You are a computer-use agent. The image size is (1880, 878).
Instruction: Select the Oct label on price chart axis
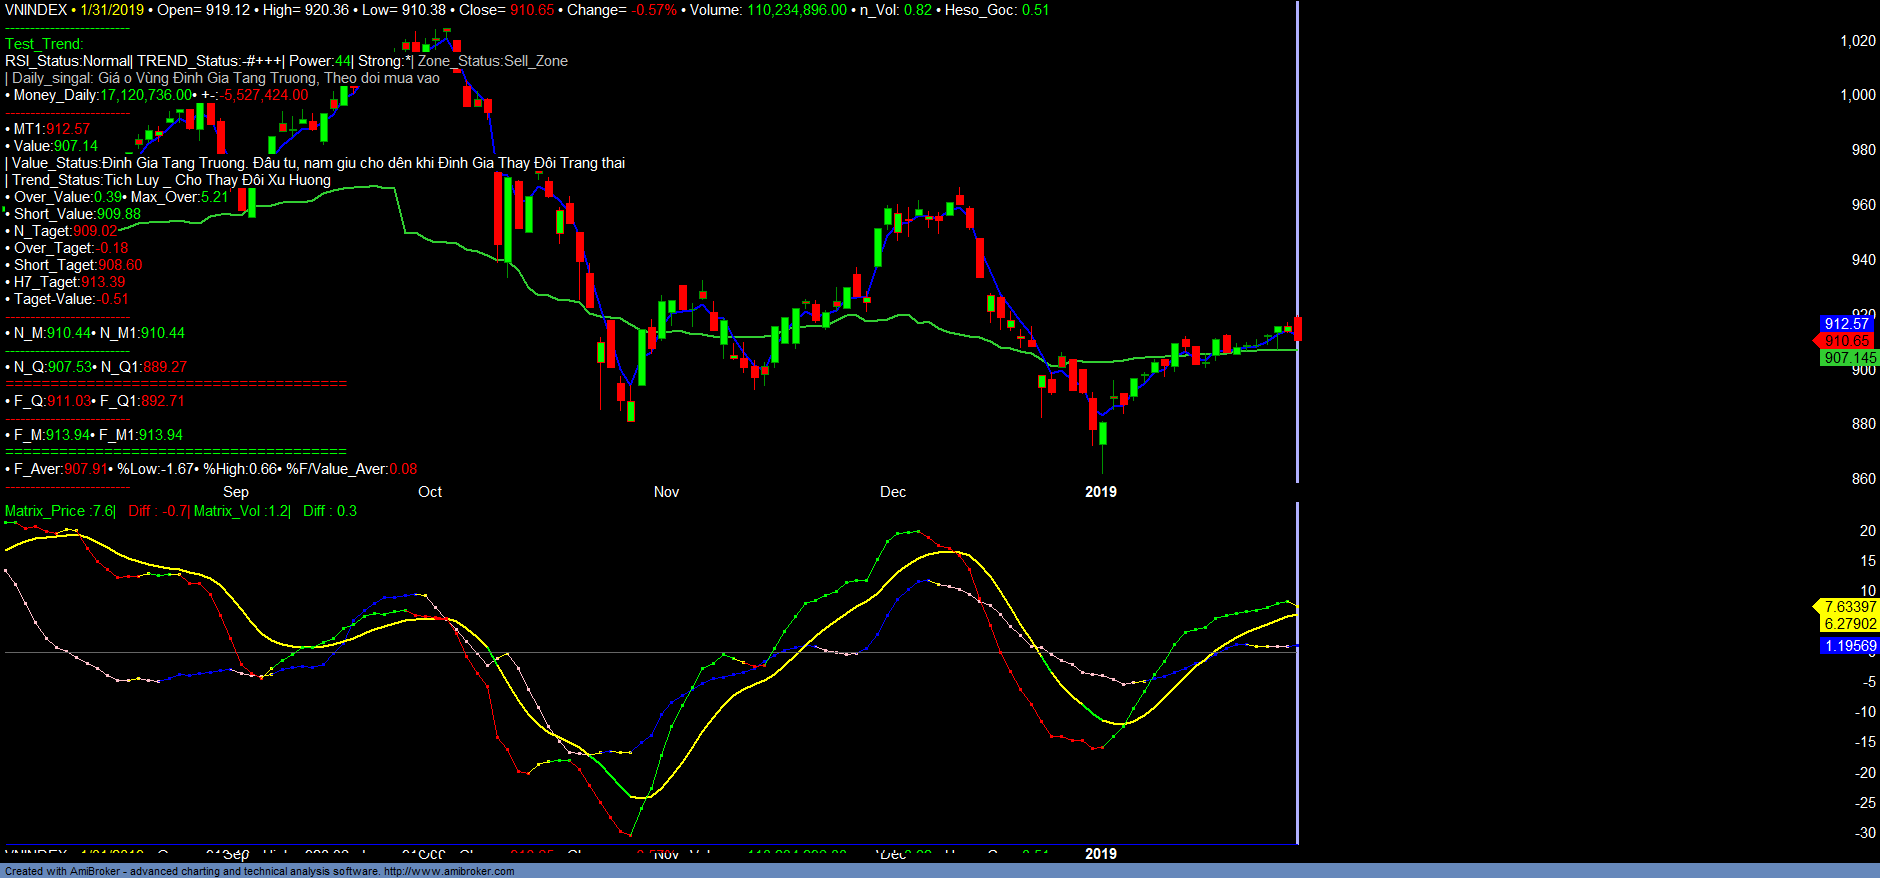pos(430,492)
